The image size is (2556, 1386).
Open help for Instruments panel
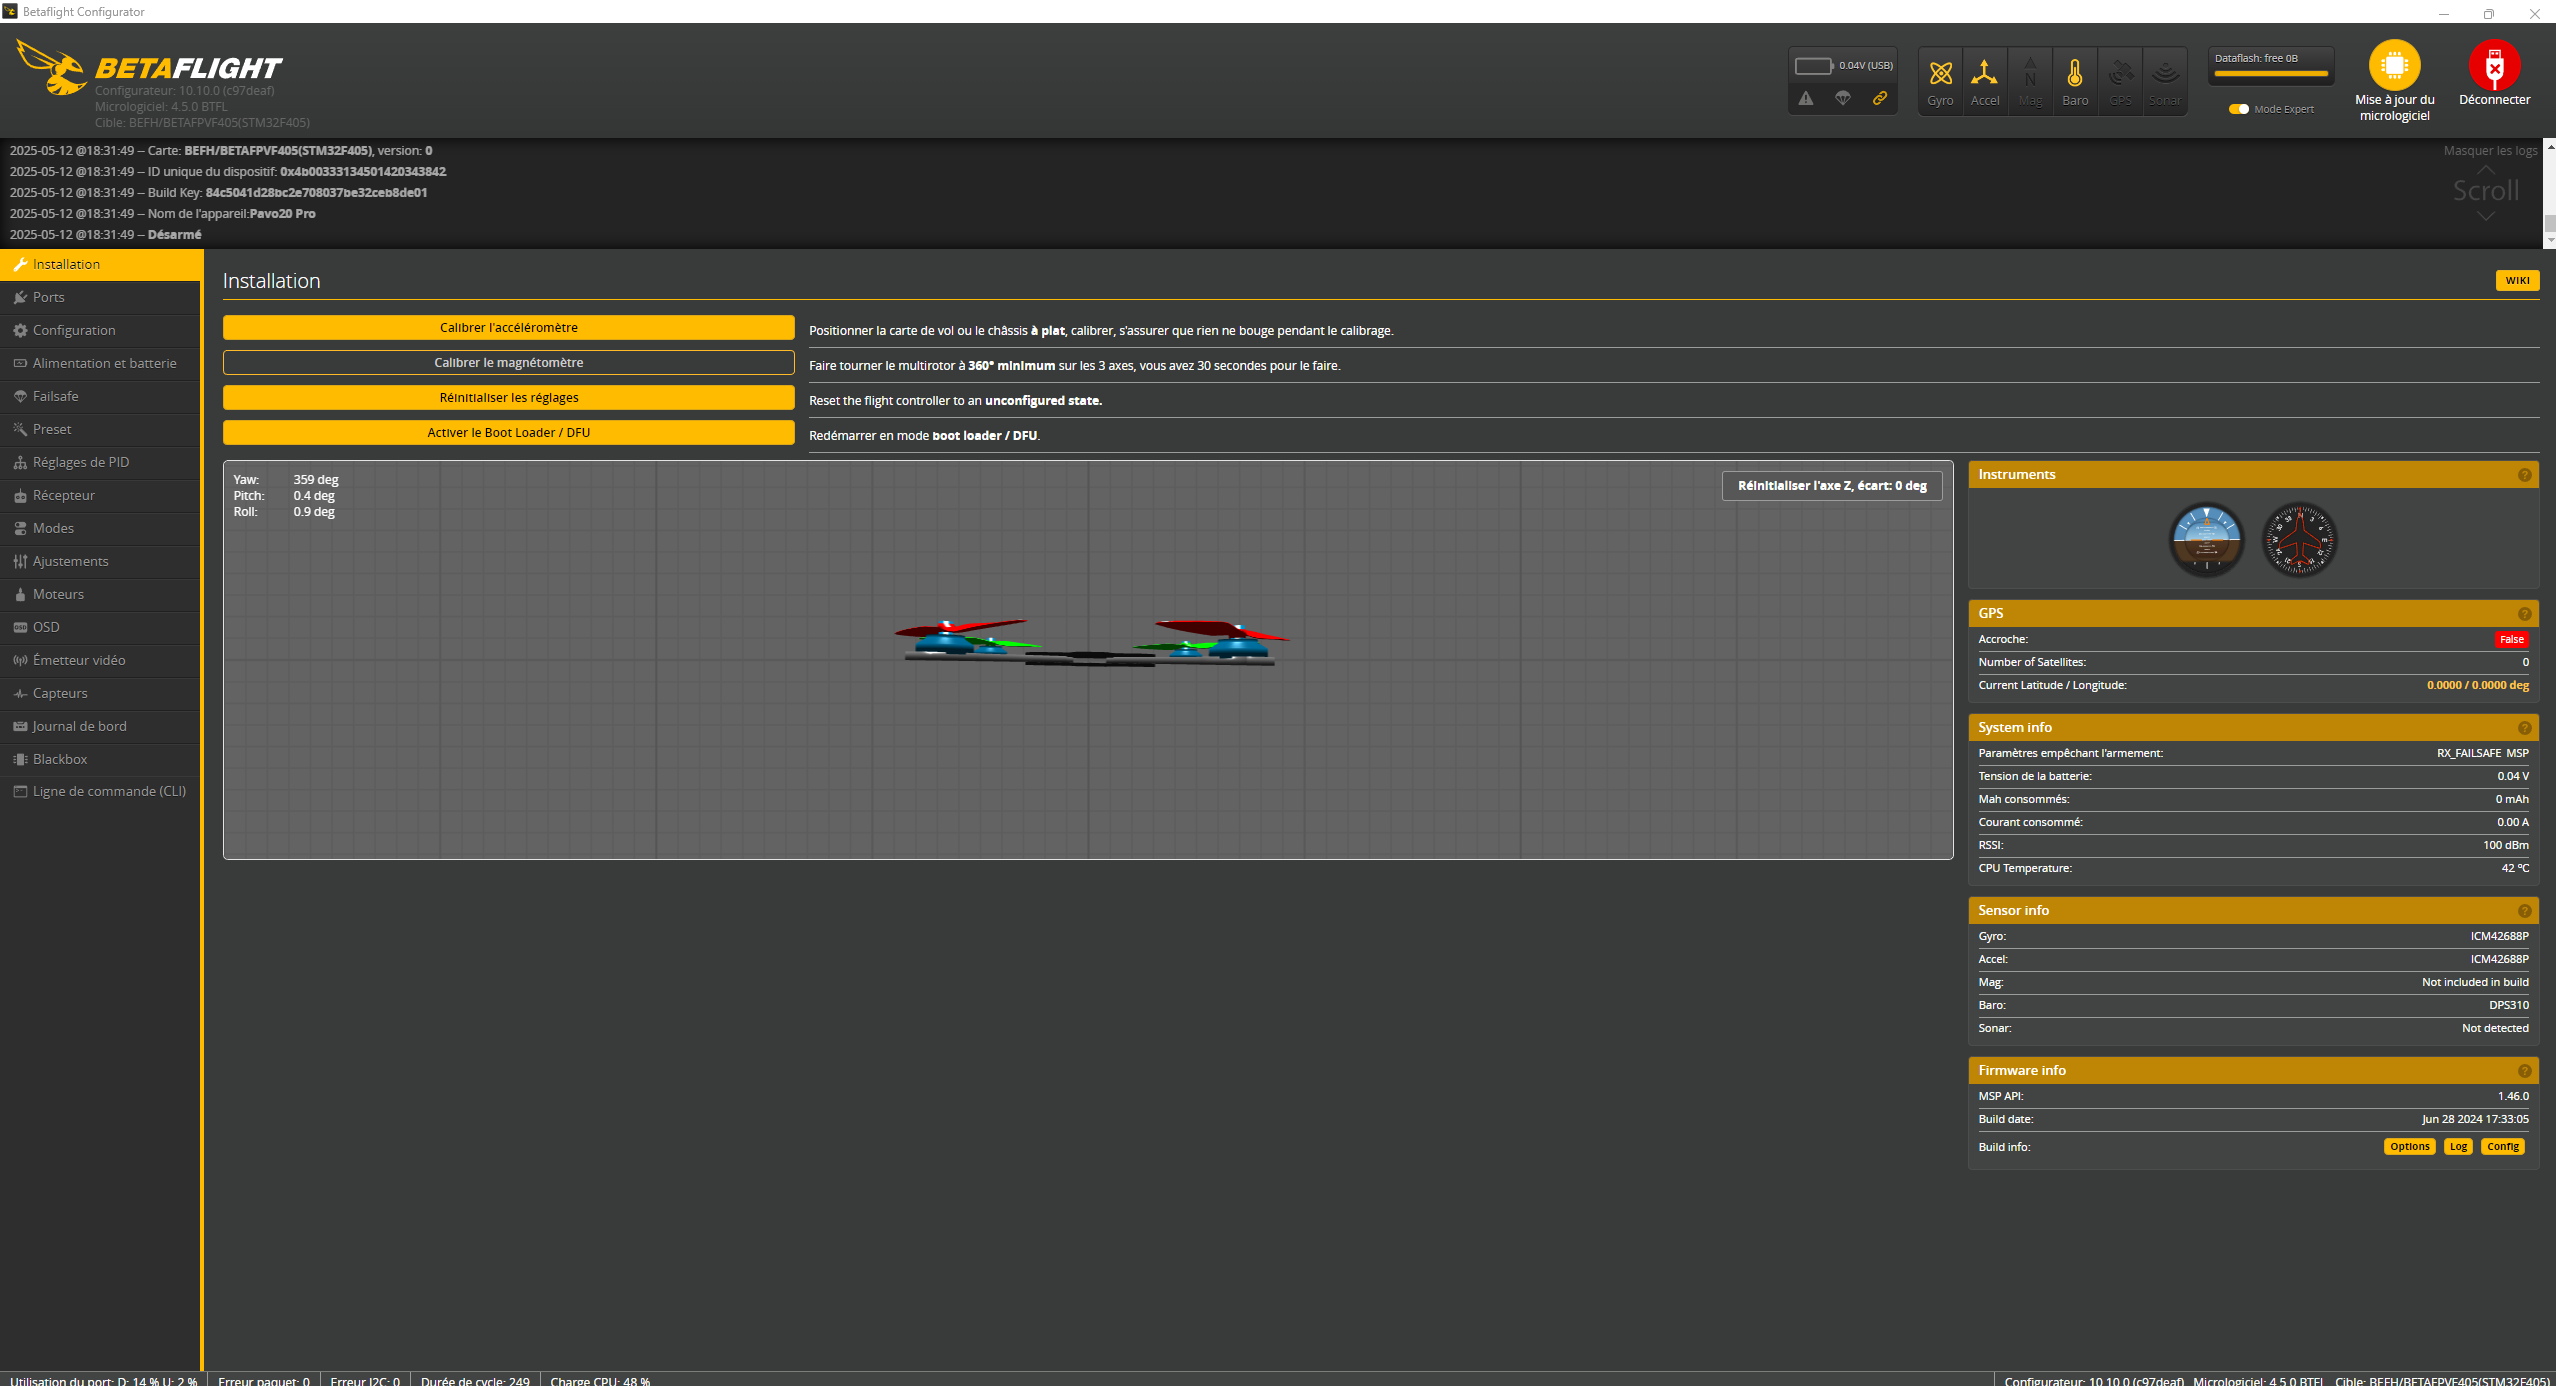[x=2524, y=475]
